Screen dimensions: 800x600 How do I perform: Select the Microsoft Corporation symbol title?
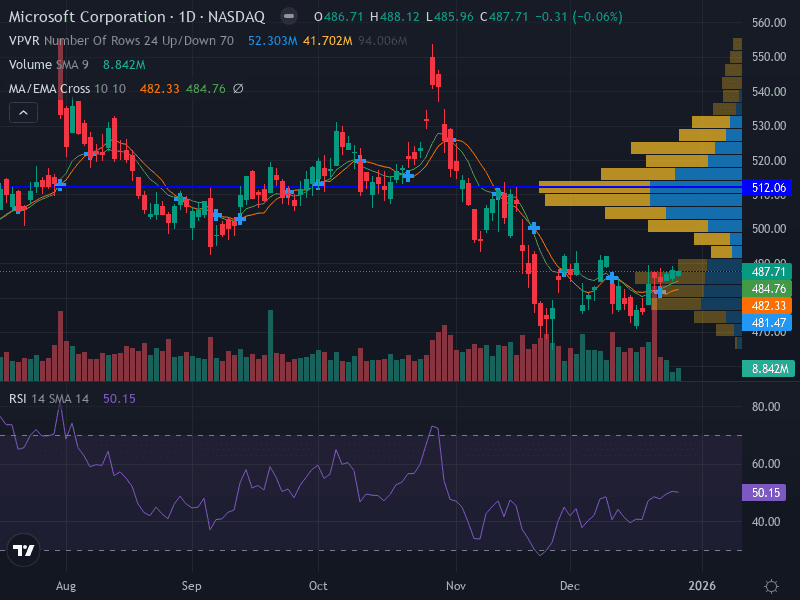click(x=137, y=17)
